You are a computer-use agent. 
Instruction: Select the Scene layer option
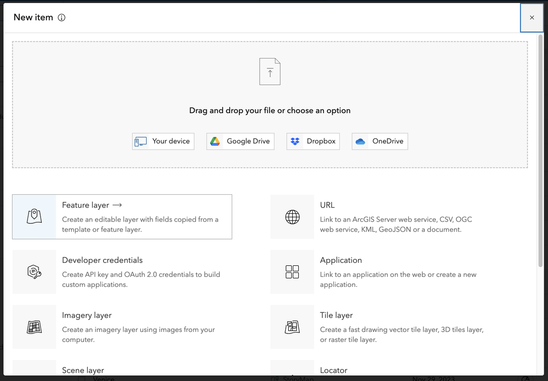pyautogui.click(x=83, y=370)
